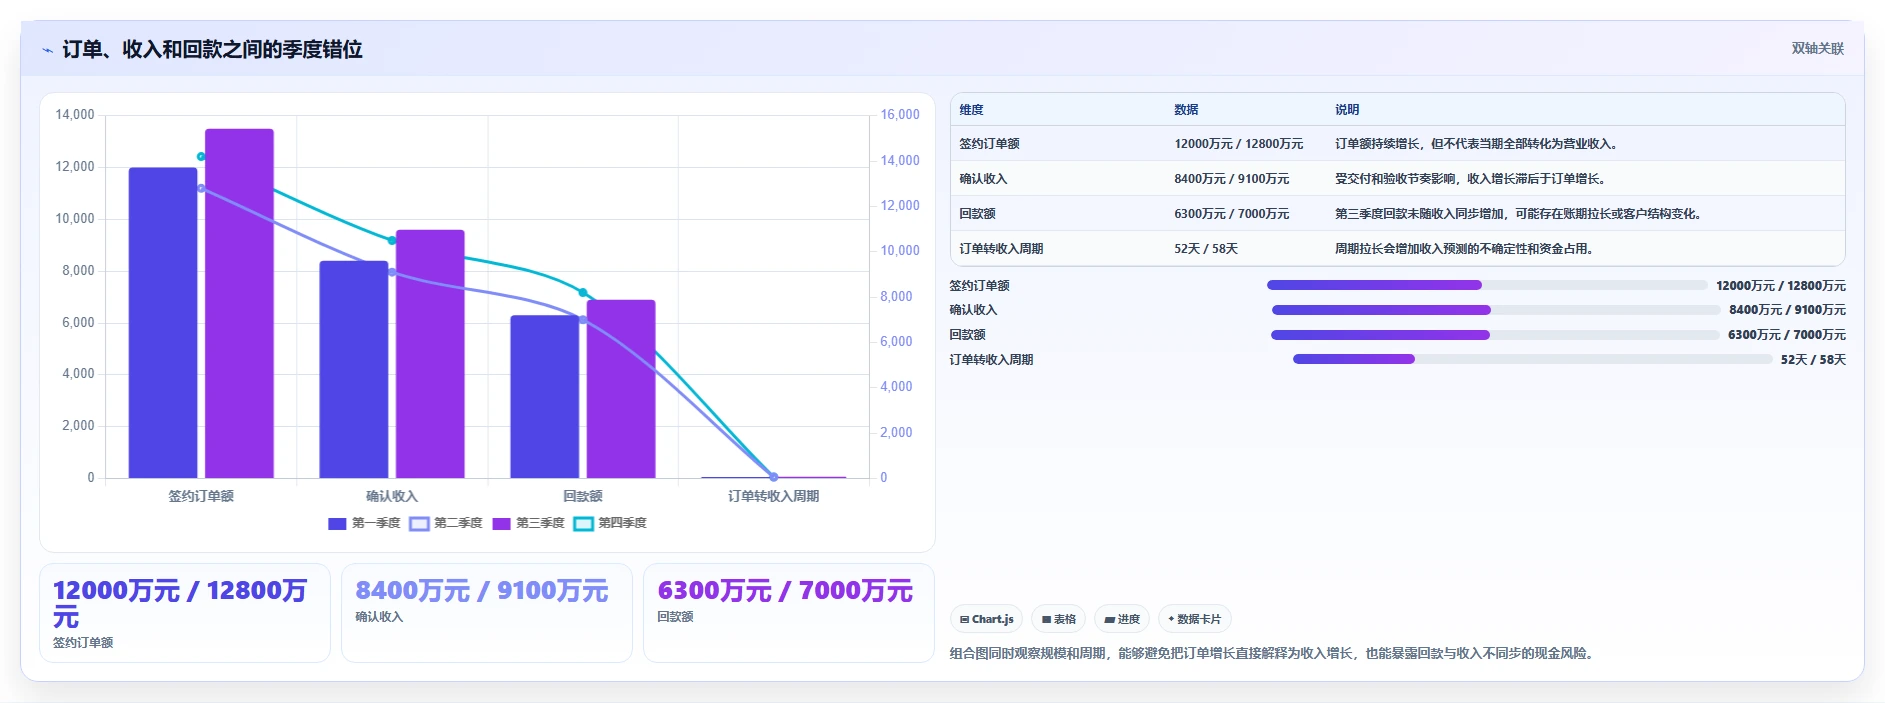Click the blue bar for 确认收入

point(354,369)
